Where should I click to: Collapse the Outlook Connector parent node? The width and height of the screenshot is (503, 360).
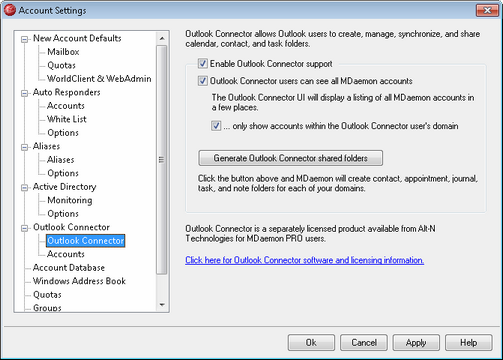click(x=24, y=228)
